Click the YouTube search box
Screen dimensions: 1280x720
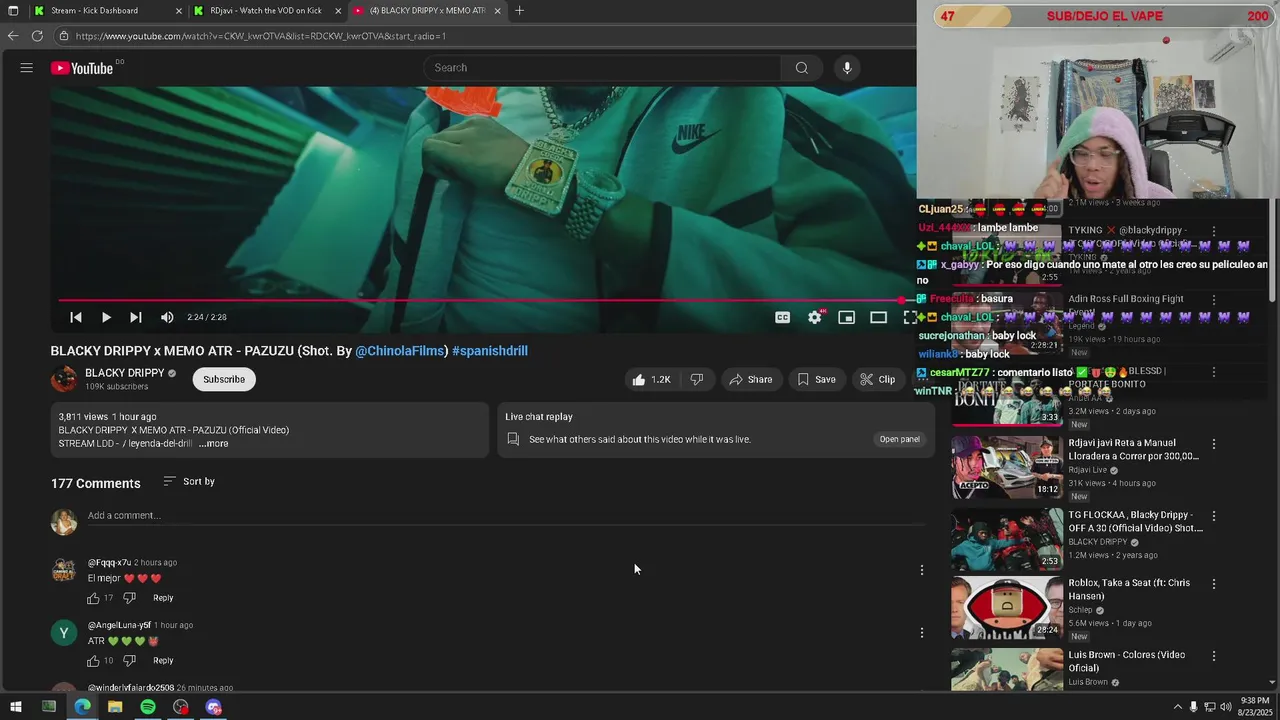[x=602, y=68]
